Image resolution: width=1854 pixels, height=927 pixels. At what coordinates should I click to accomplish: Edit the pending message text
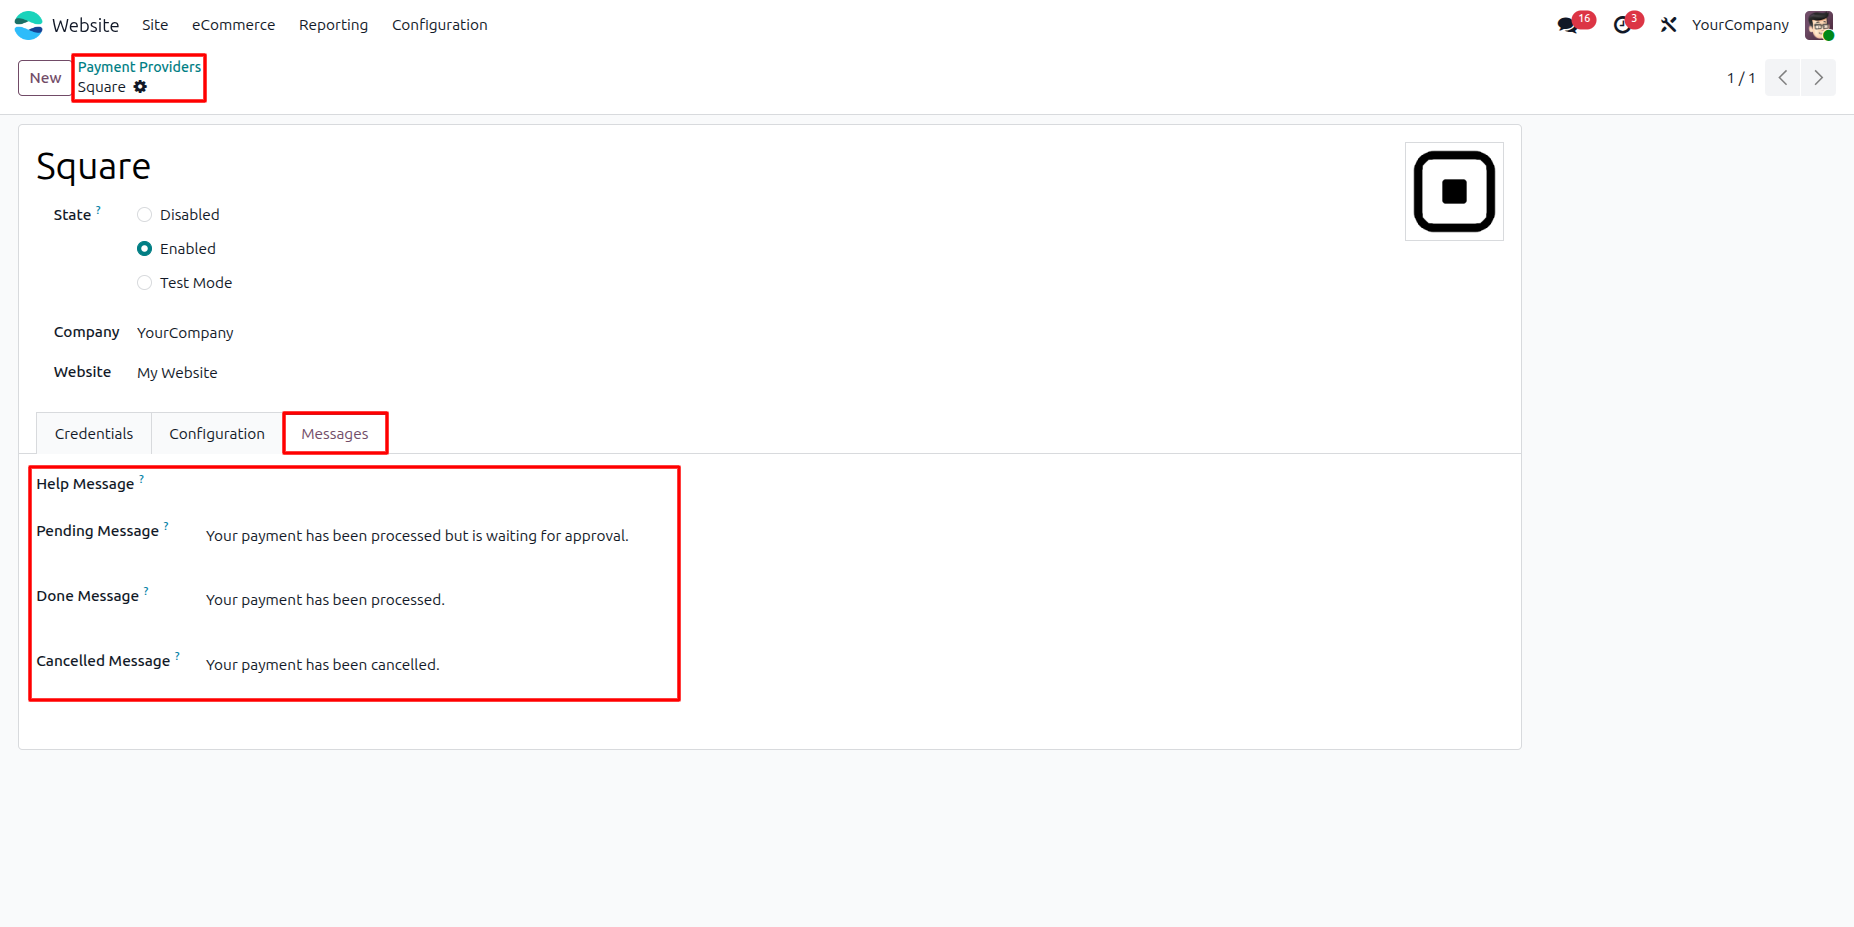[417, 536]
